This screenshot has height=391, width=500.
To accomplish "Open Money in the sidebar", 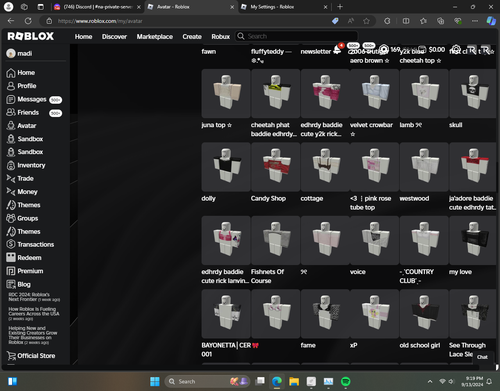I will [22, 192].
